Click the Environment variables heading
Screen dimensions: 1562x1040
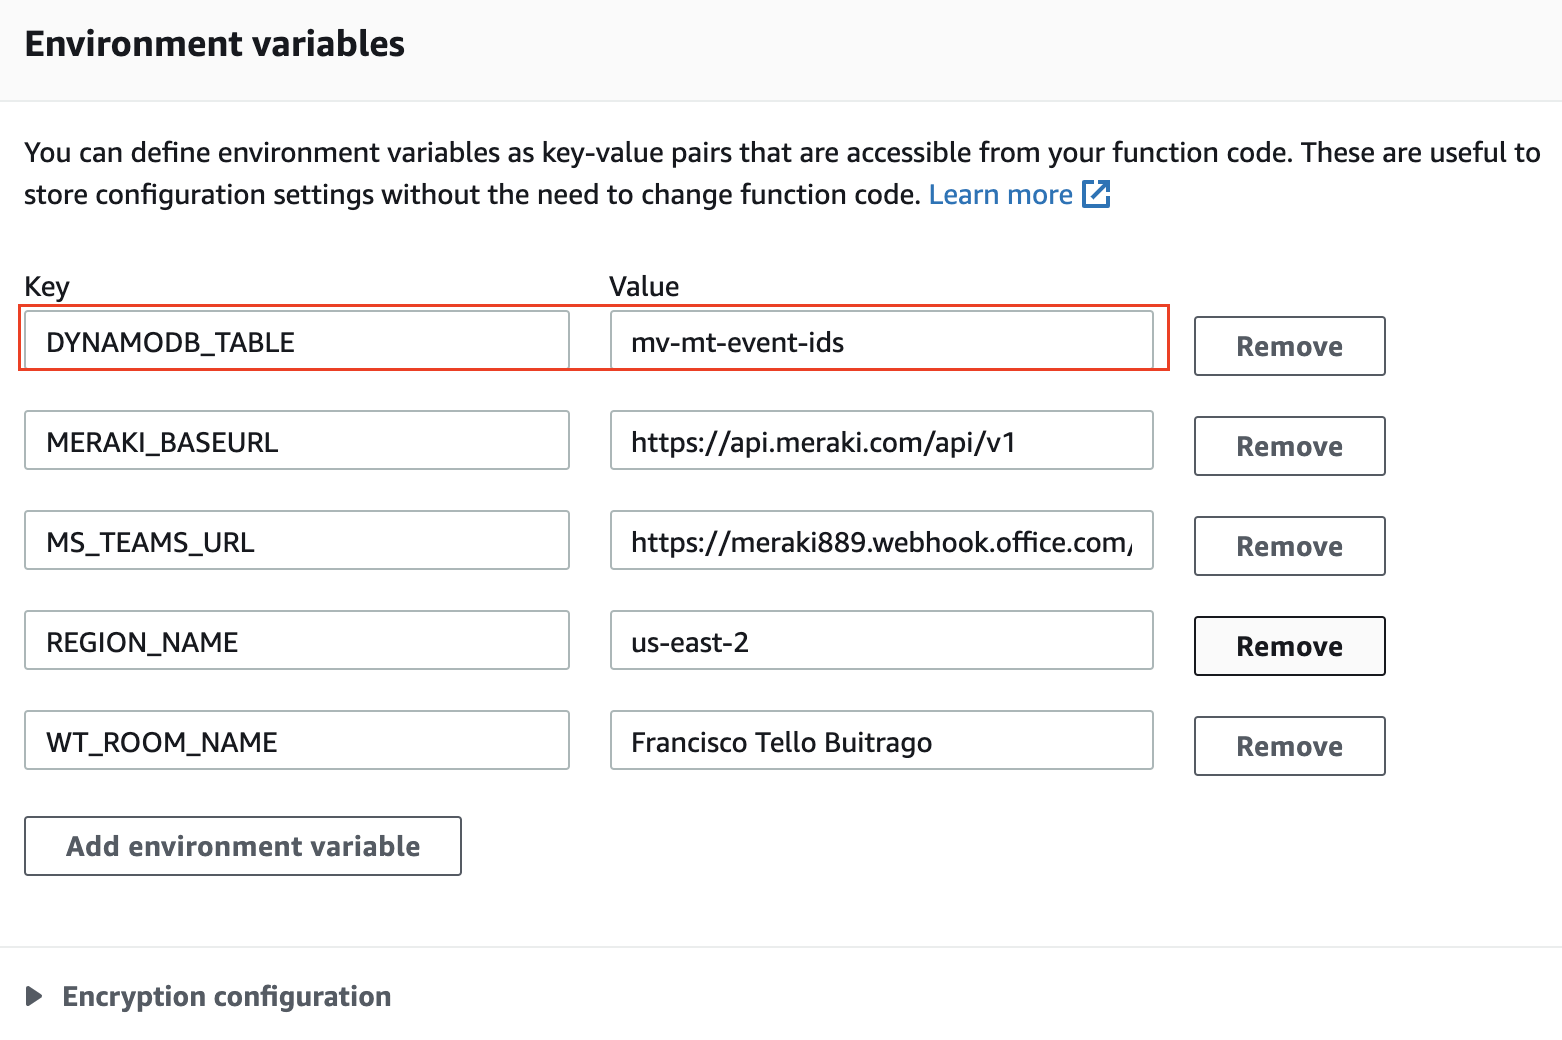point(215,44)
